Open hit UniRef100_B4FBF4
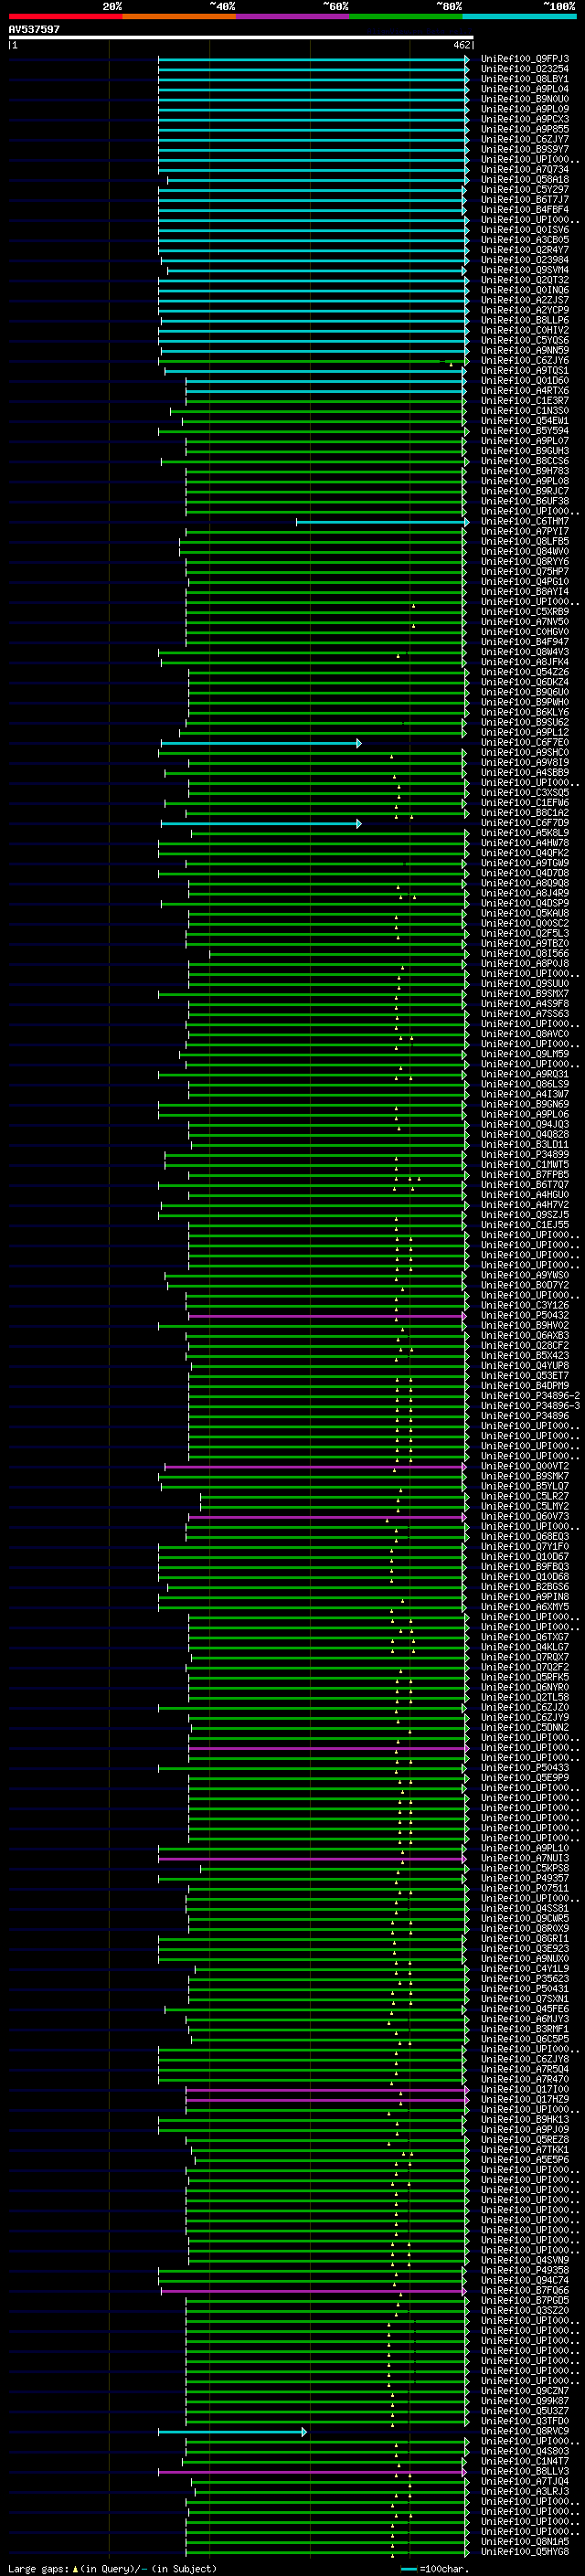Image resolution: width=585 pixels, height=2576 pixels. coord(524,210)
